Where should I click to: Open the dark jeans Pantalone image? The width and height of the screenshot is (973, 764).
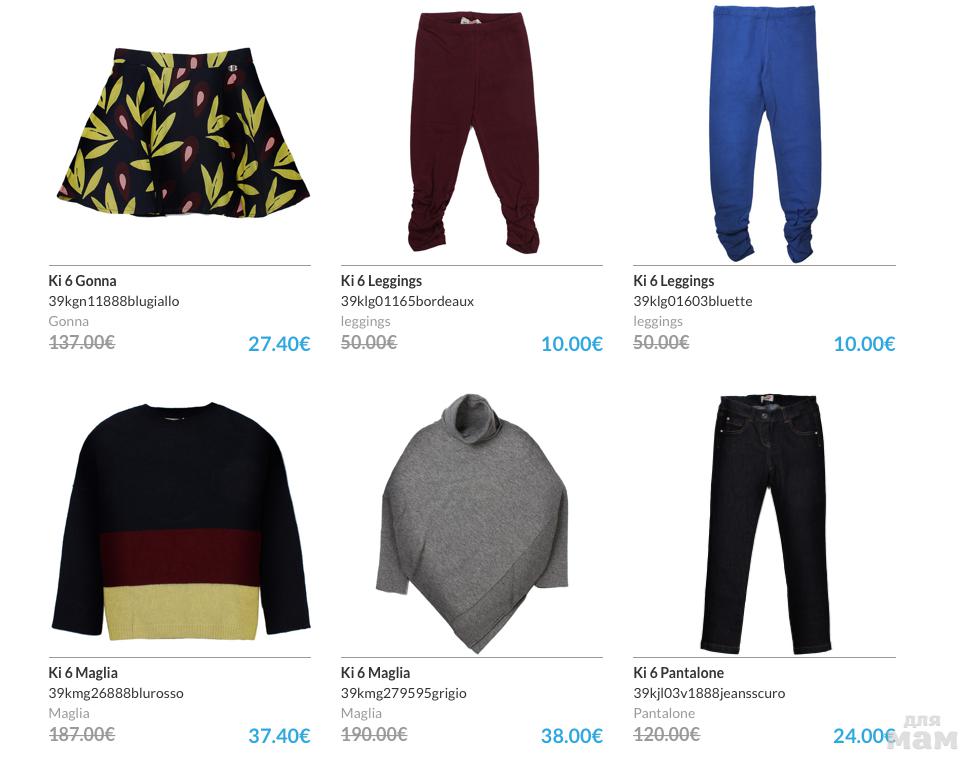pyautogui.click(x=767, y=523)
